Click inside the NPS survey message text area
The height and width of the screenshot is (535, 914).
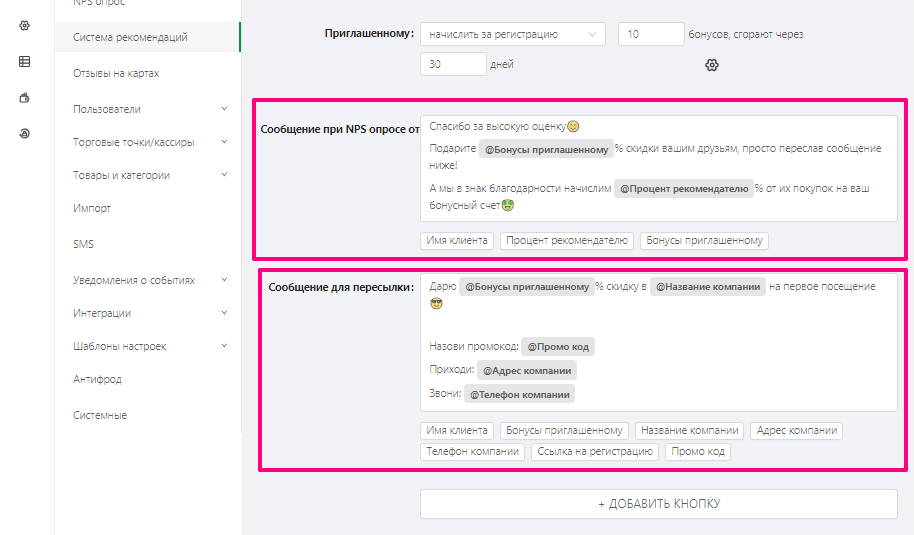click(659, 168)
